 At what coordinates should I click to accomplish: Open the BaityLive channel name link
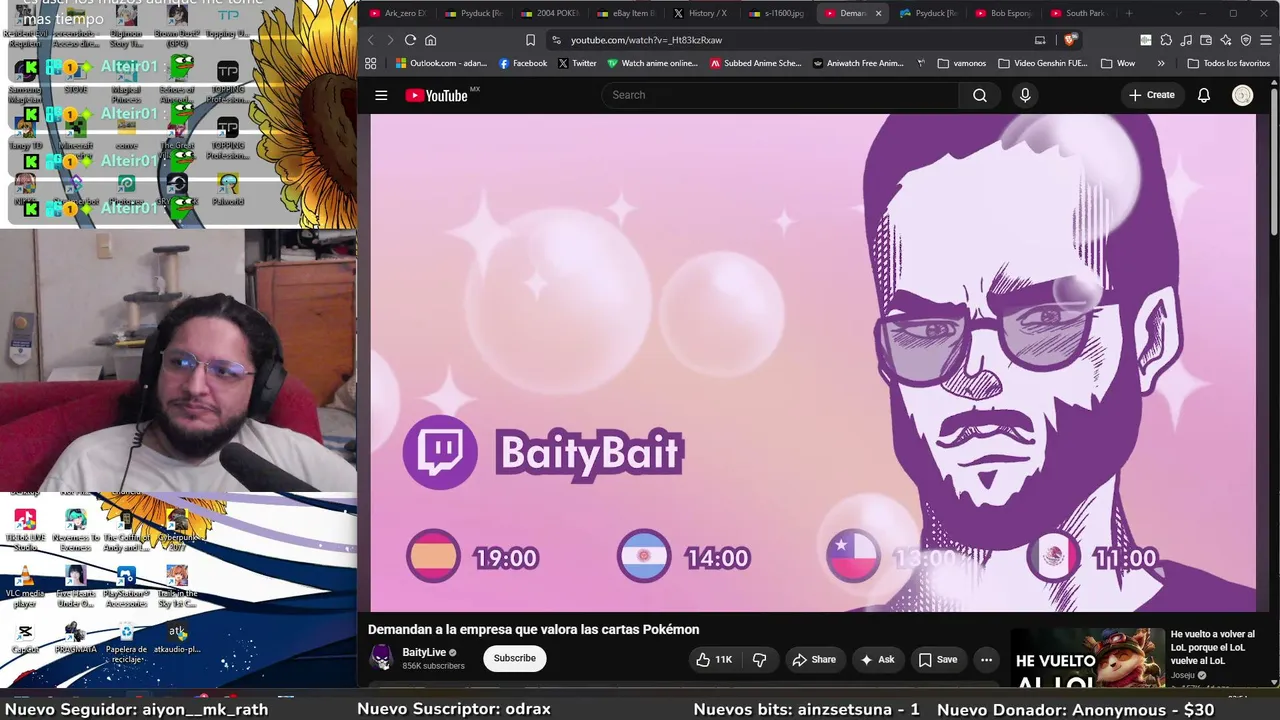[x=424, y=652]
